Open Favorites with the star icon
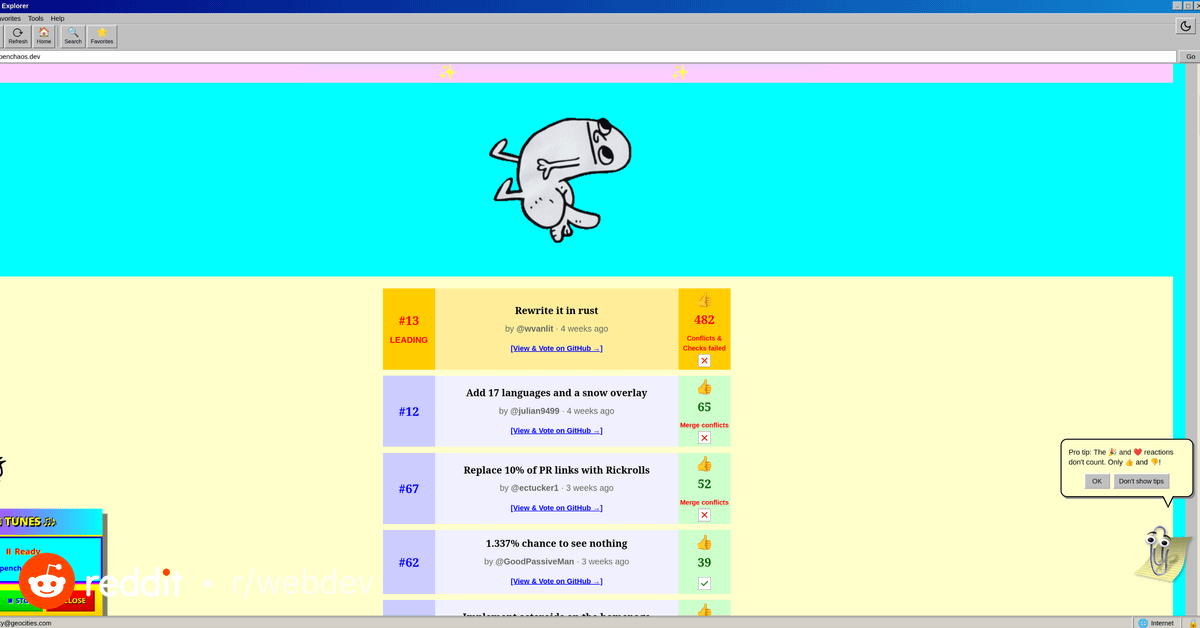This screenshot has height=628, width=1200. (x=102, y=36)
